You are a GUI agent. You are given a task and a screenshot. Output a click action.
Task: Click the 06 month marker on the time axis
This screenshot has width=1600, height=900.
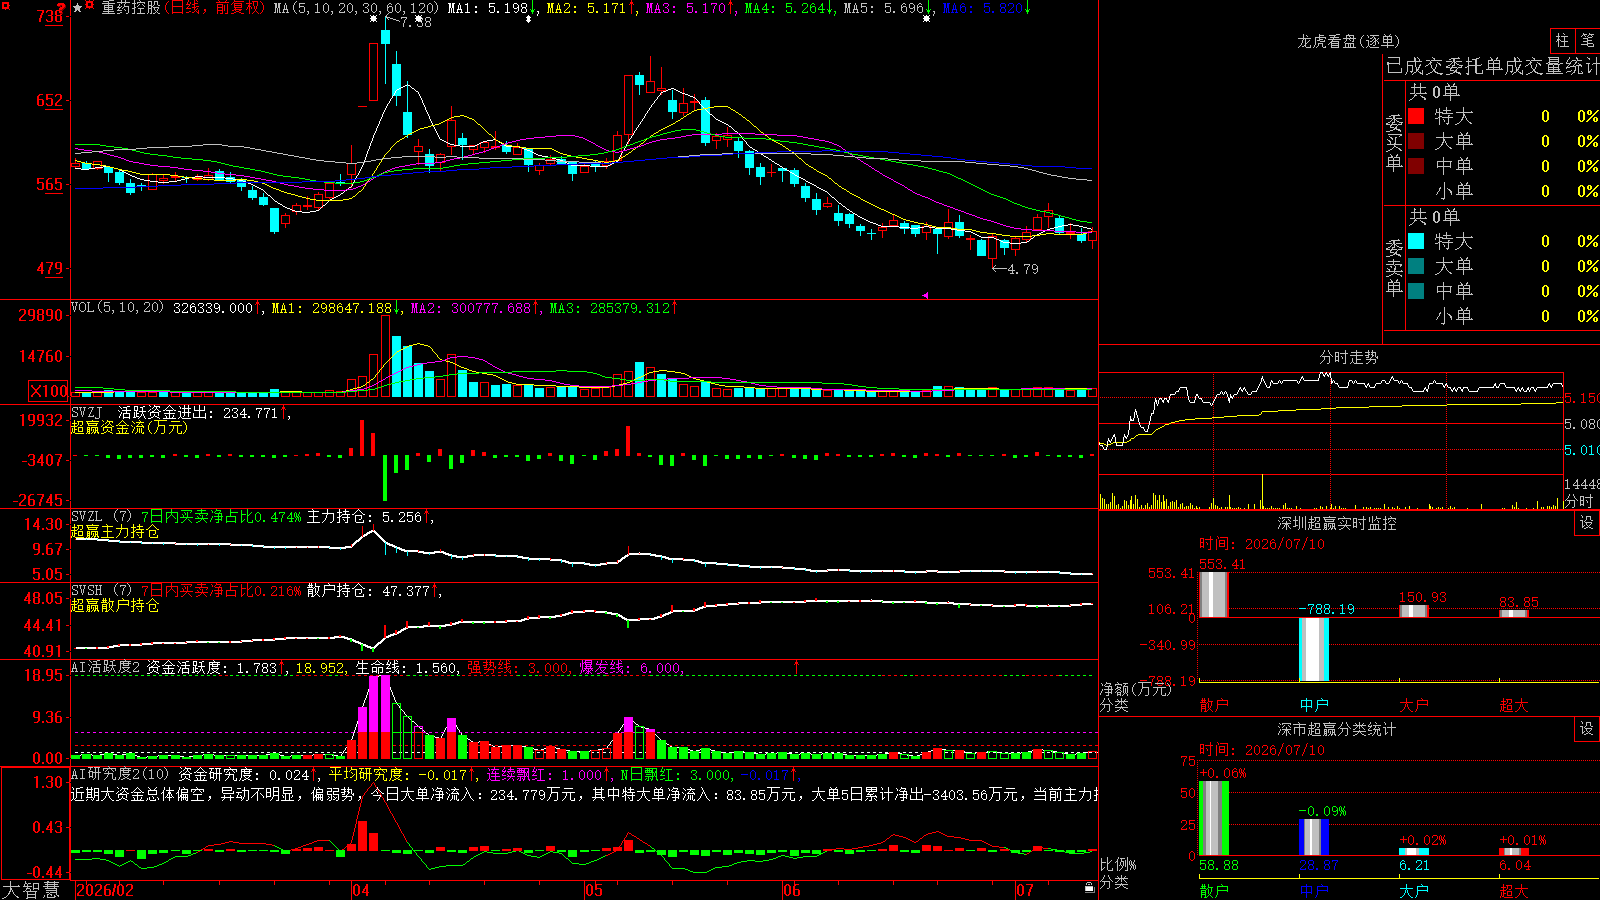tap(792, 890)
